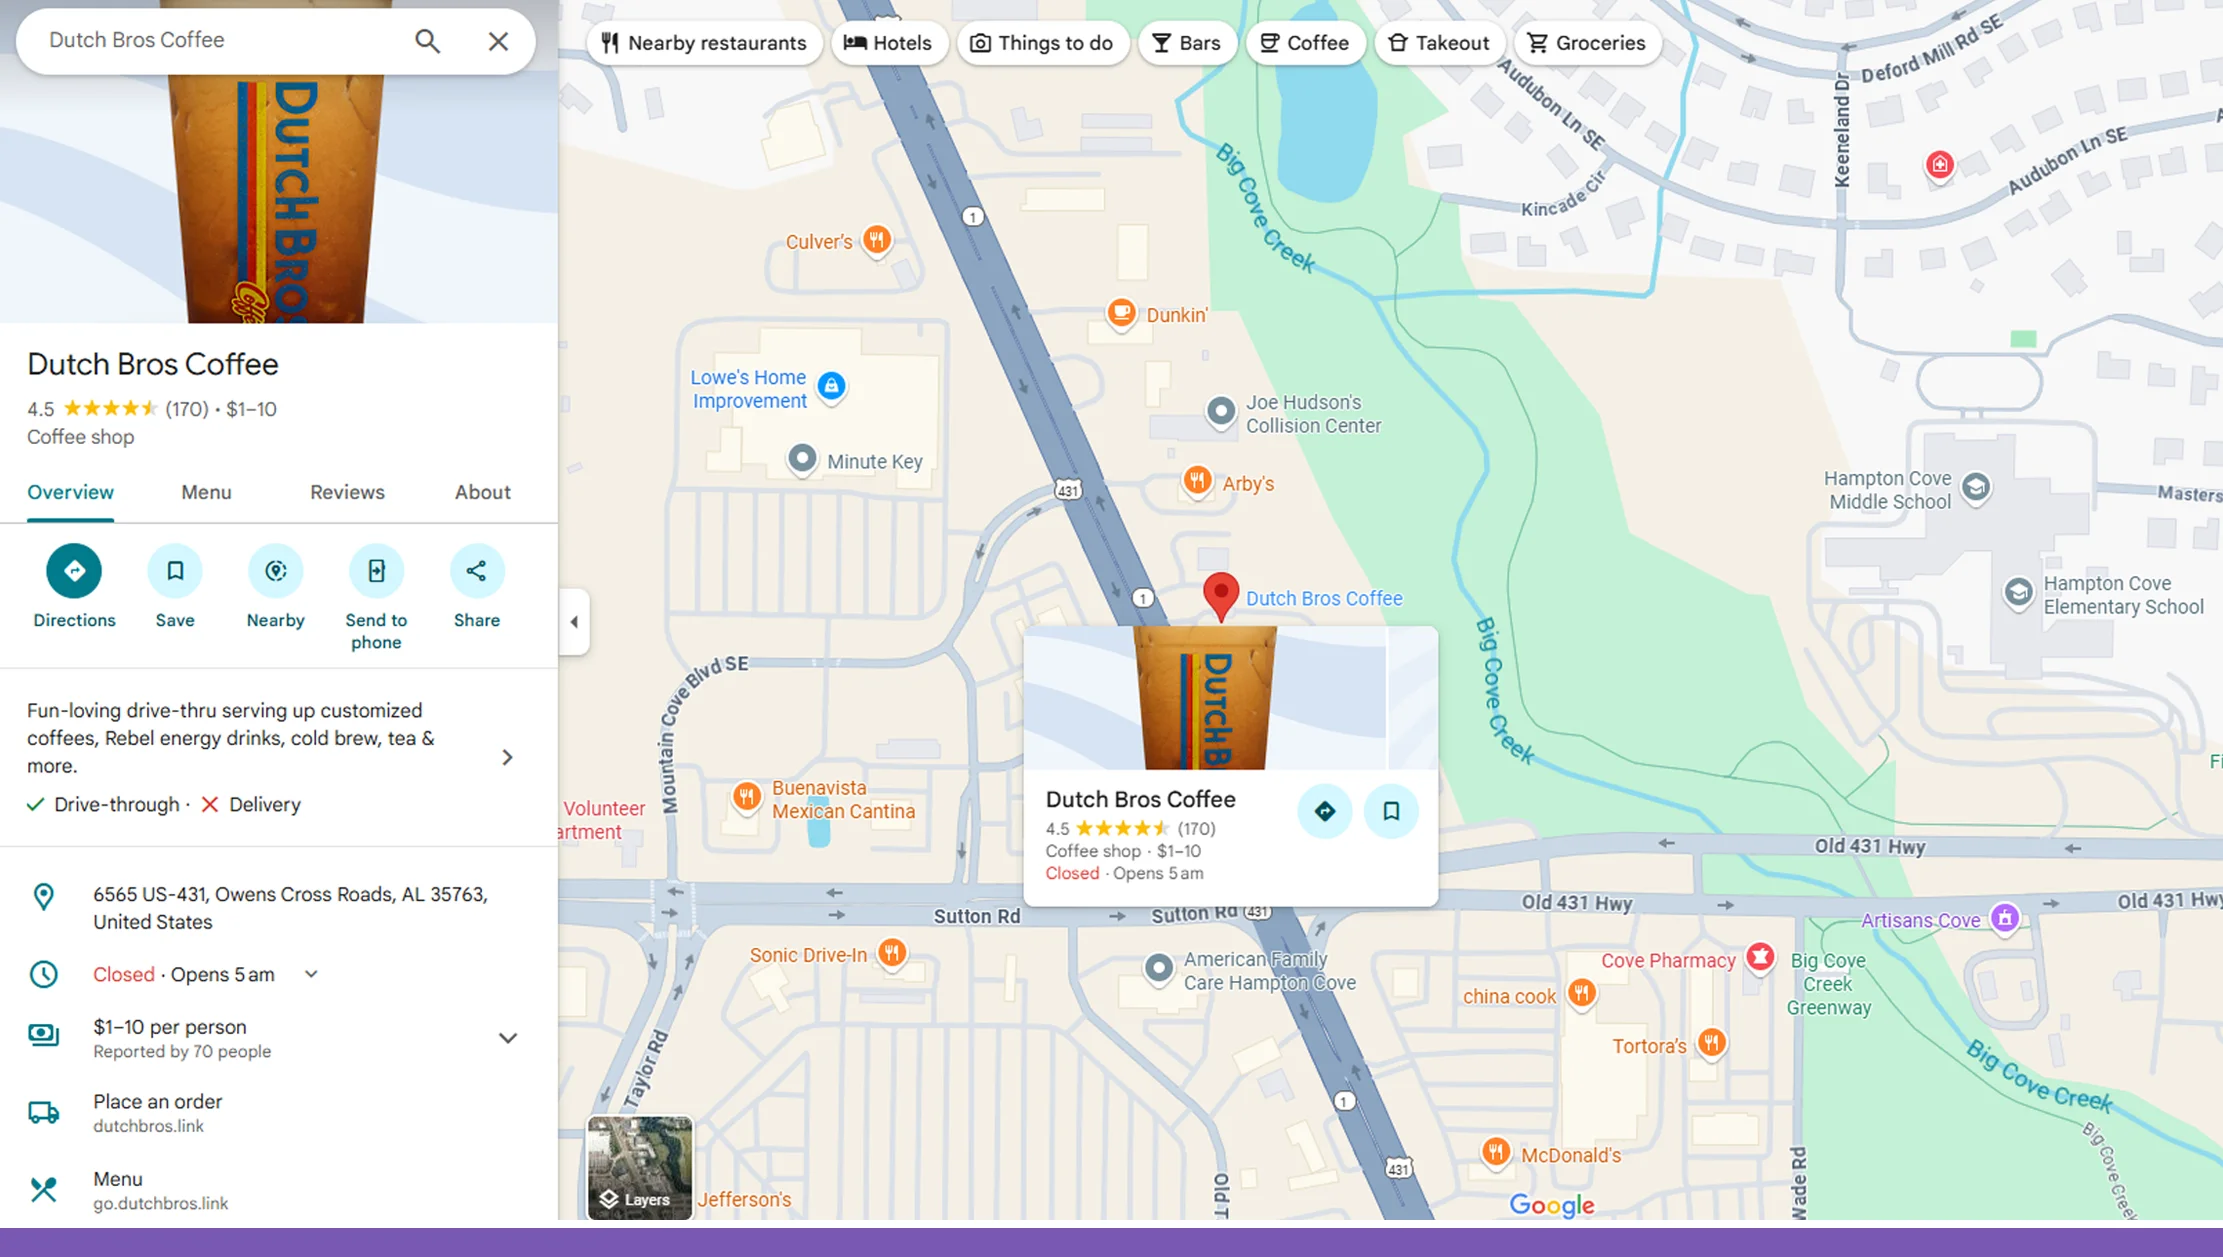Select the Things to do chip
This screenshot has height=1257, width=2223.
(1042, 43)
